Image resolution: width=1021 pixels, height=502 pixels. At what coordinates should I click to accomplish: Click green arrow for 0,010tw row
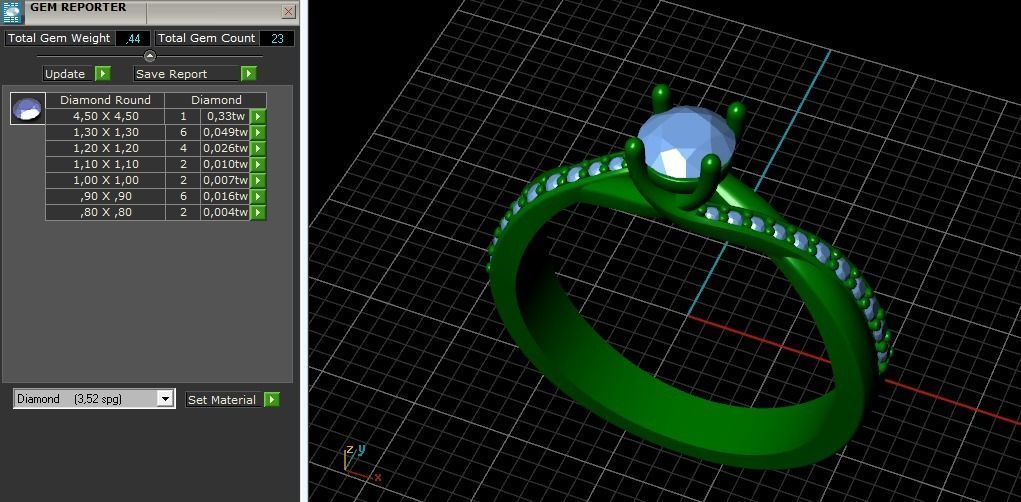[x=259, y=164]
